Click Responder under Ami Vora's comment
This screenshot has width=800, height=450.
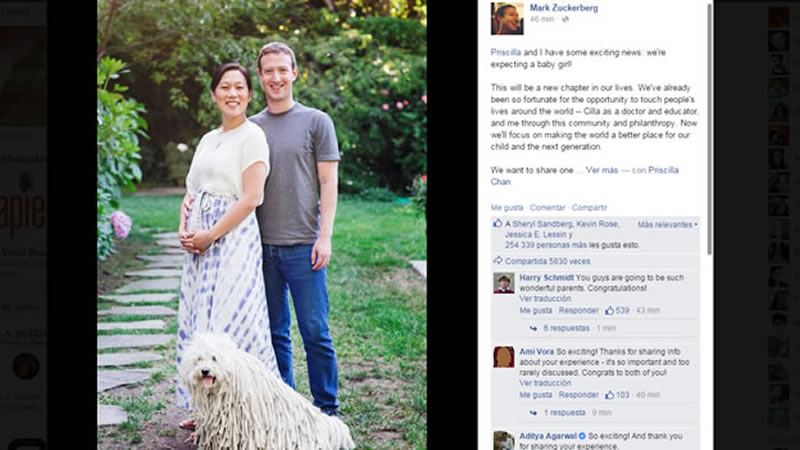pos(579,395)
